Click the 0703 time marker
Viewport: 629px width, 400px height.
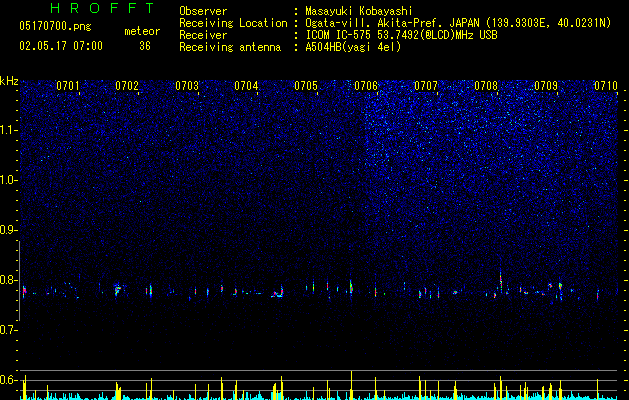(187, 86)
